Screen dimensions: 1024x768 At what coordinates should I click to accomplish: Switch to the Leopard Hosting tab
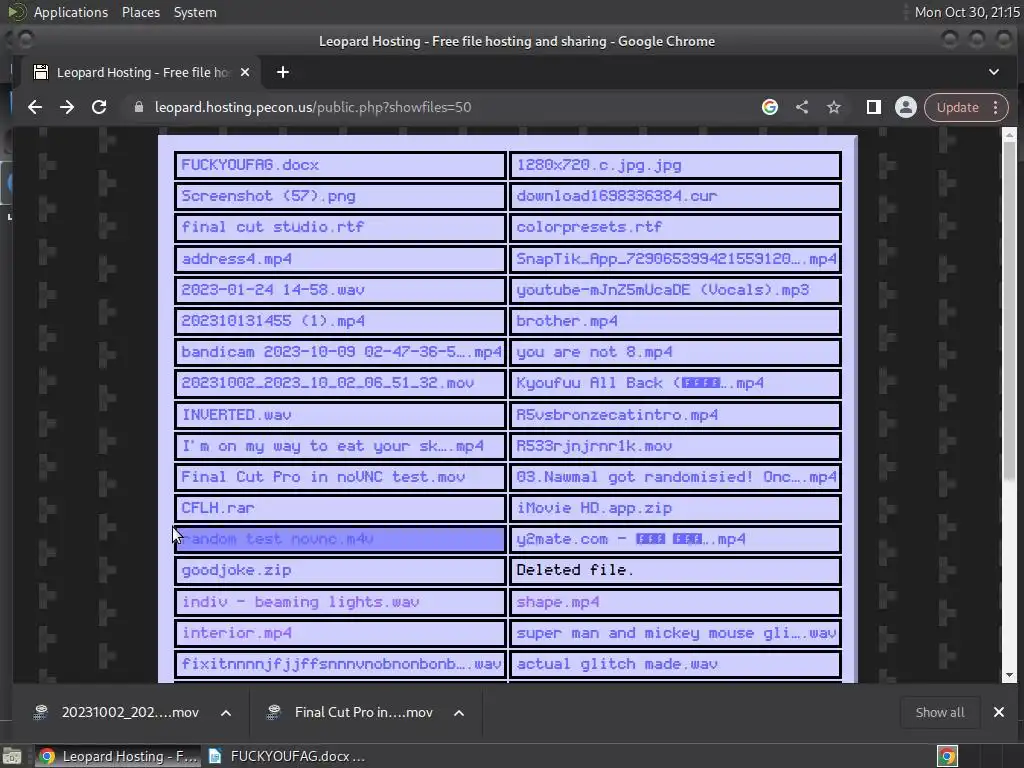142,72
